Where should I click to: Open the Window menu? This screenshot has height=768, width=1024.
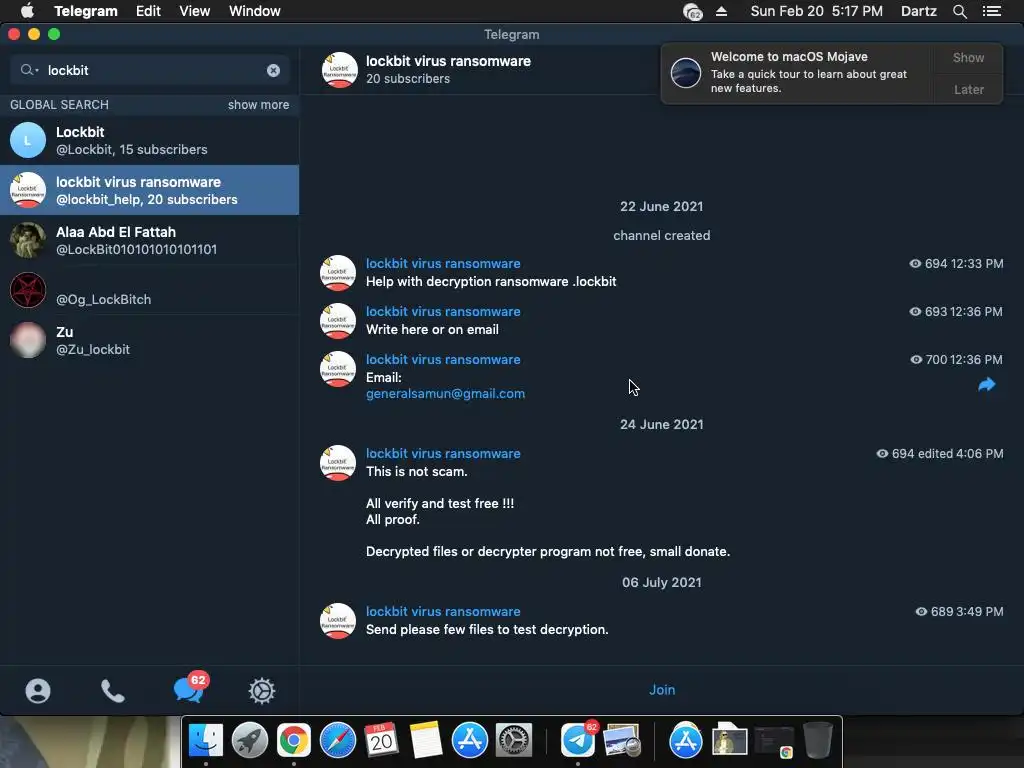(x=255, y=11)
